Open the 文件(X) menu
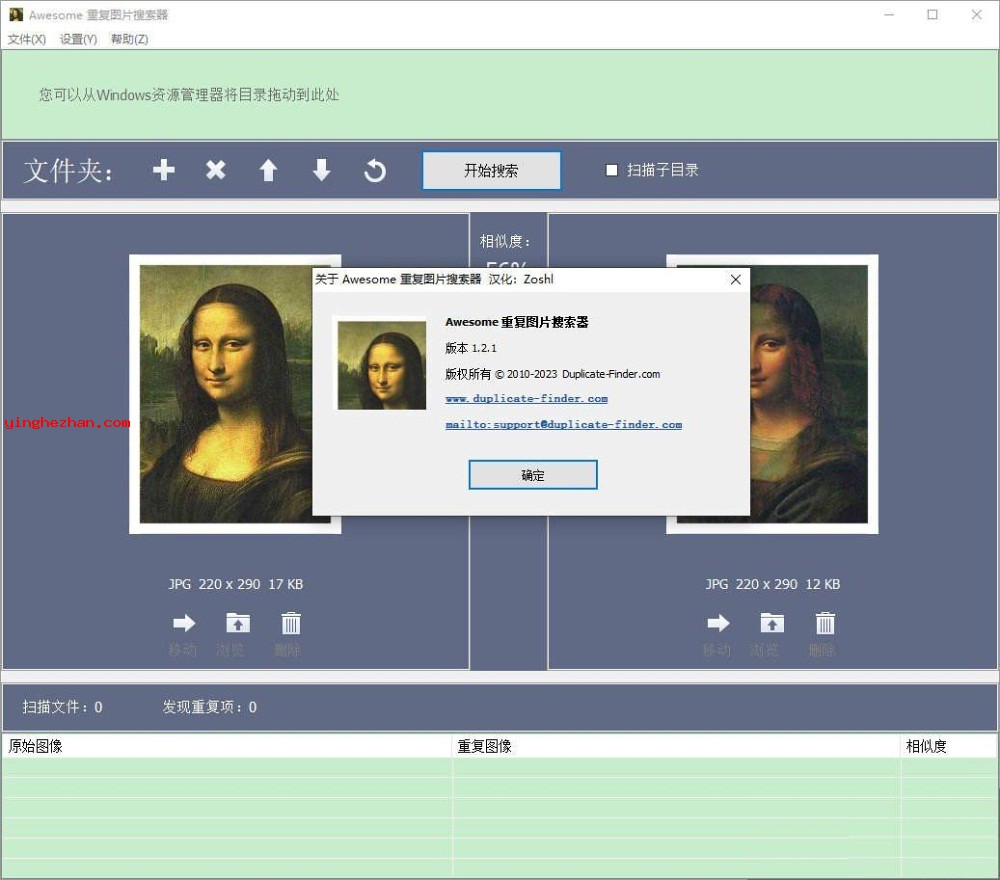 (27, 39)
